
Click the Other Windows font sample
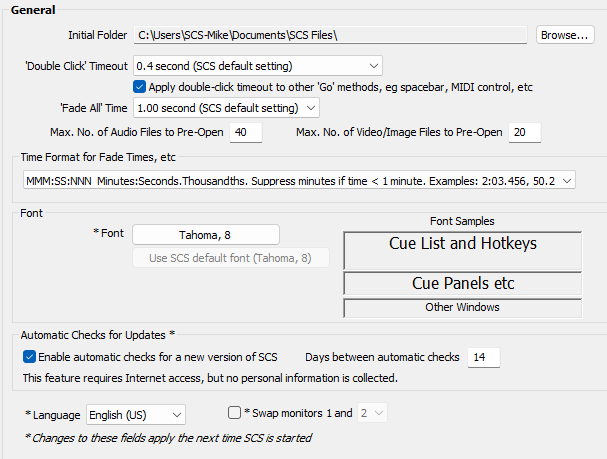463,308
